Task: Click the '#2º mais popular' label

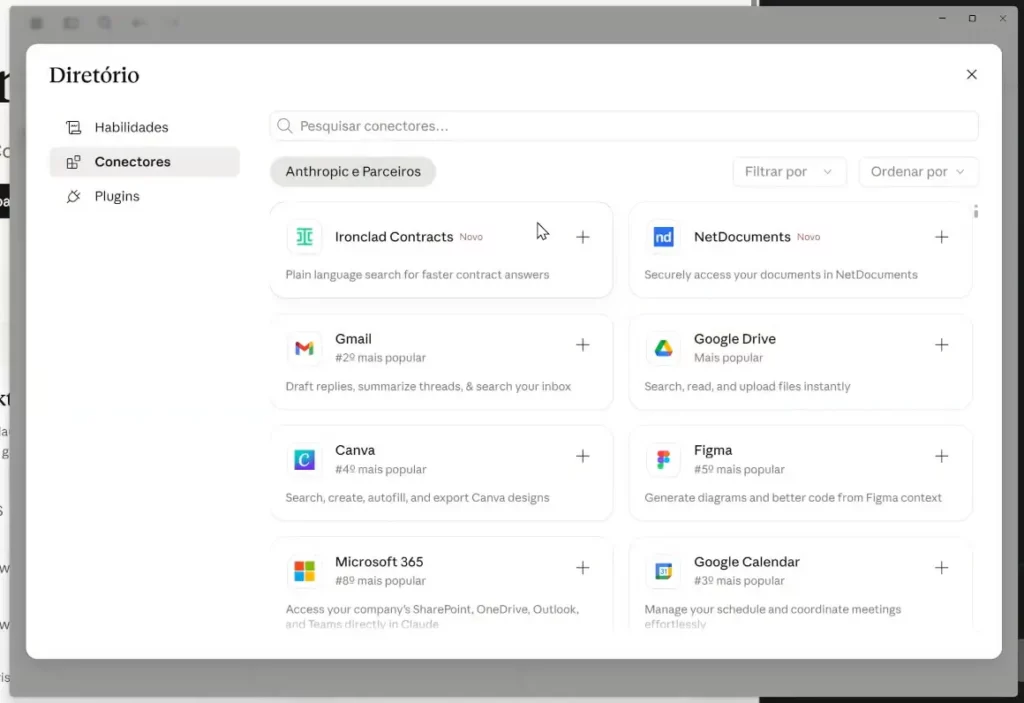Action: coord(380,357)
